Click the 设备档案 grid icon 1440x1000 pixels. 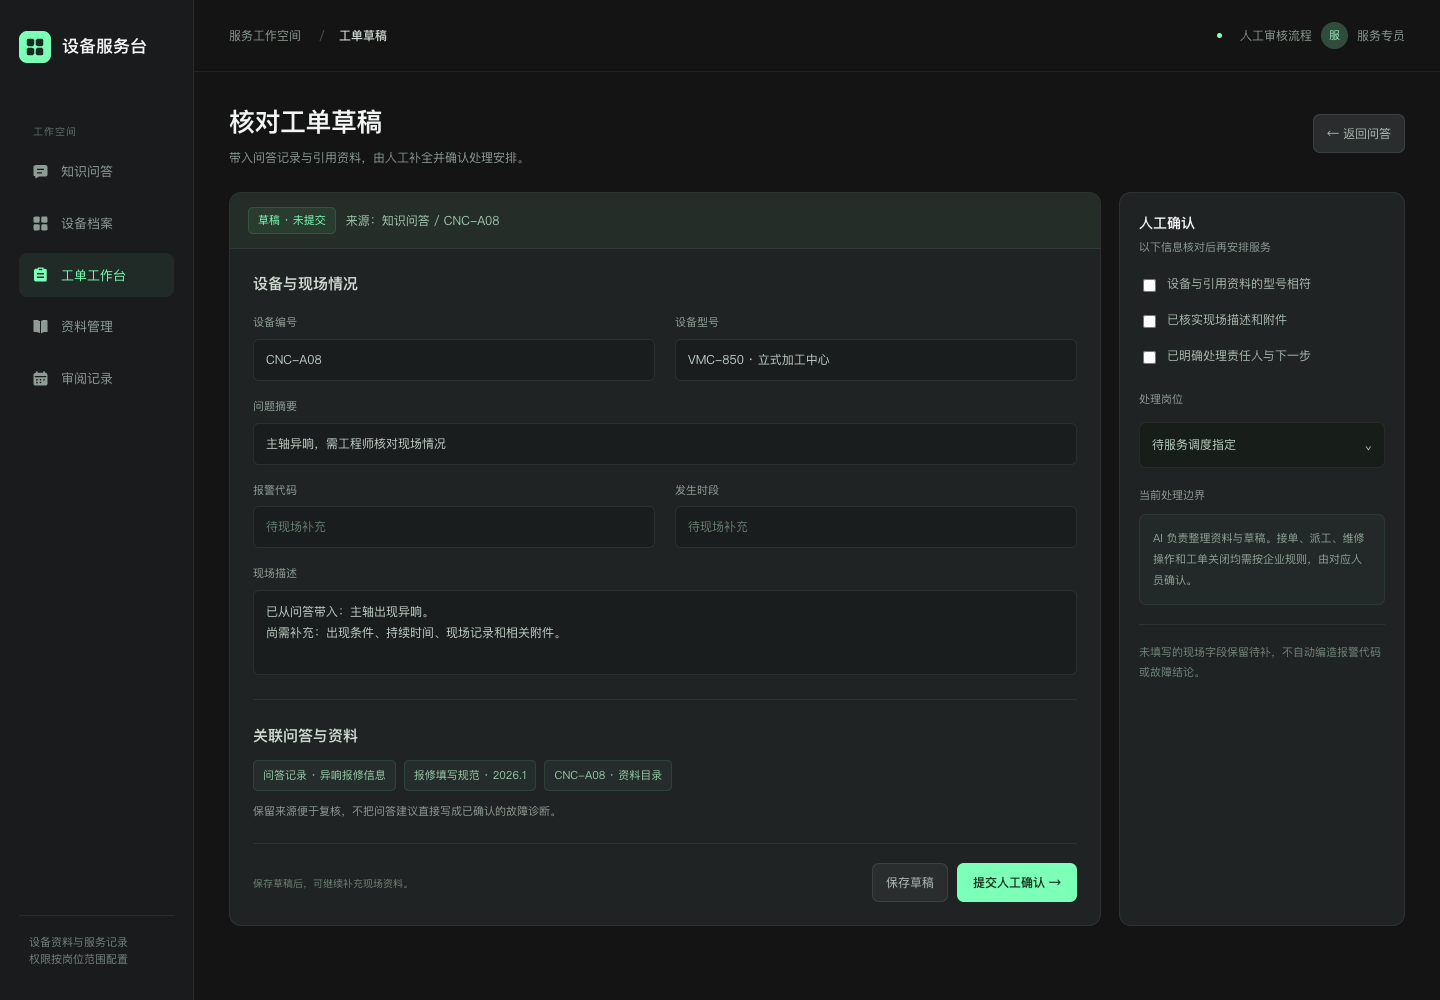click(40, 224)
